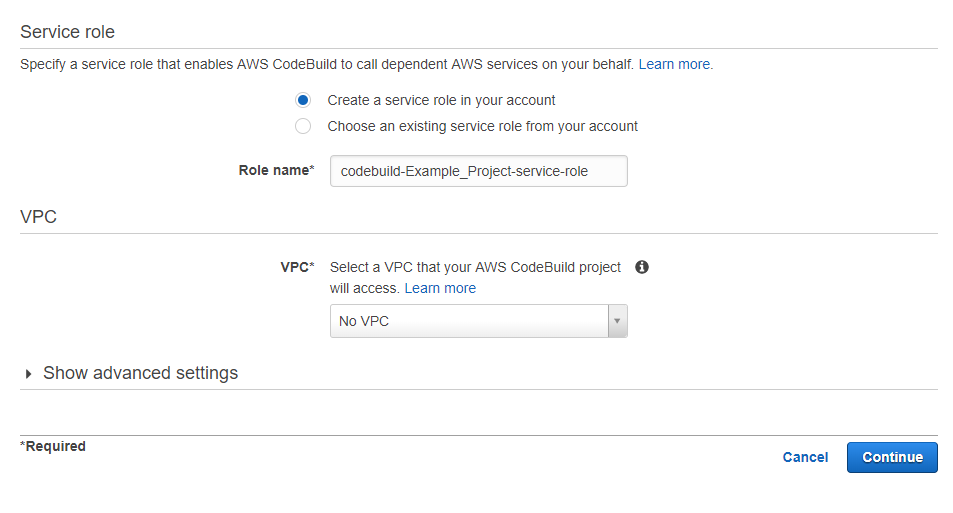Select the Create a service role radio button
This screenshot has width=953, height=513.
[x=303, y=100]
